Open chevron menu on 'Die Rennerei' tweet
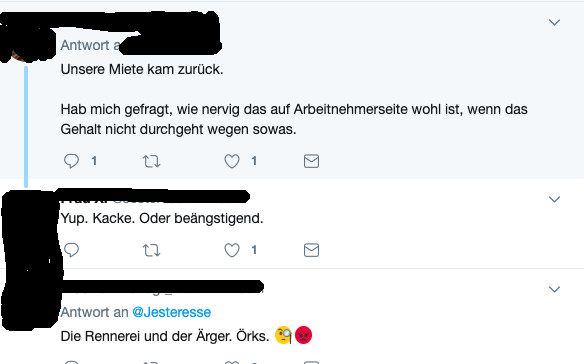Image resolution: width=584 pixels, height=364 pixels. pos(555,289)
